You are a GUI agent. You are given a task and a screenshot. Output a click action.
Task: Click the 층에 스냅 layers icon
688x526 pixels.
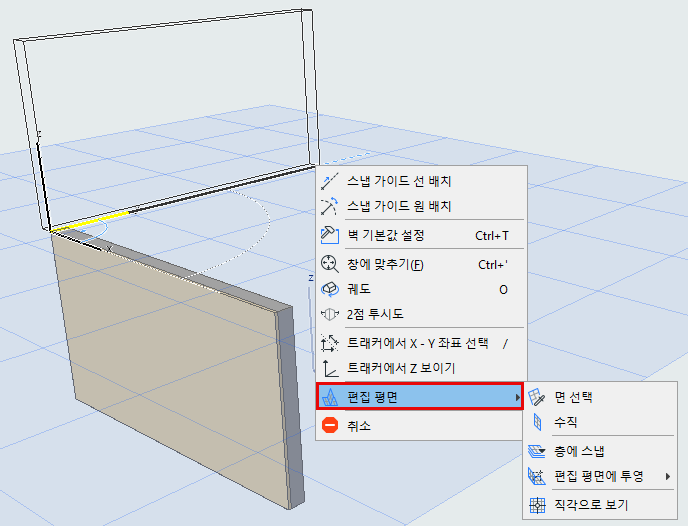tap(537, 451)
